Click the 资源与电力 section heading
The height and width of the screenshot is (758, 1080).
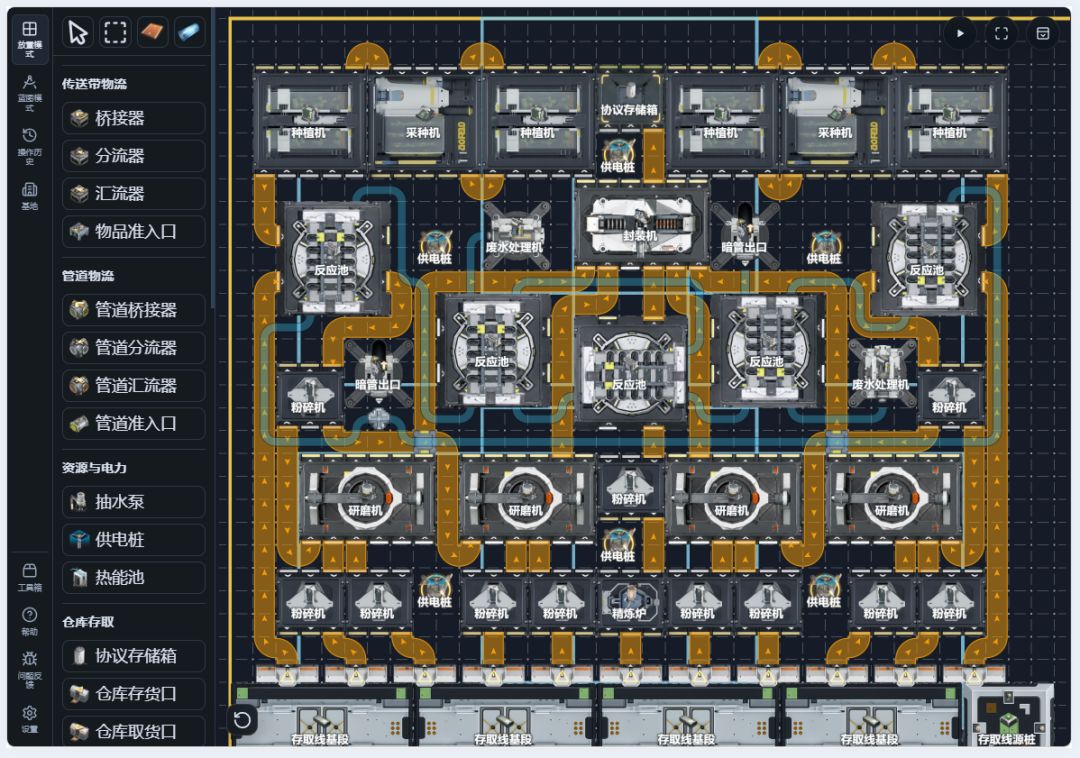click(94, 468)
